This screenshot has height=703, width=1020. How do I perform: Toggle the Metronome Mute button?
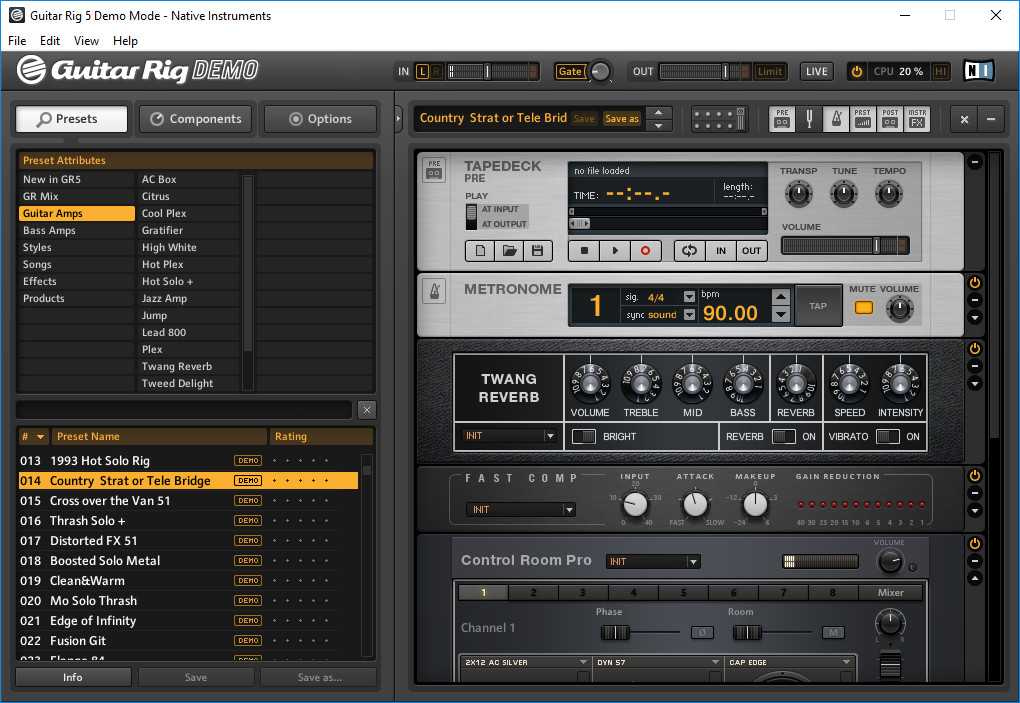pos(862,308)
